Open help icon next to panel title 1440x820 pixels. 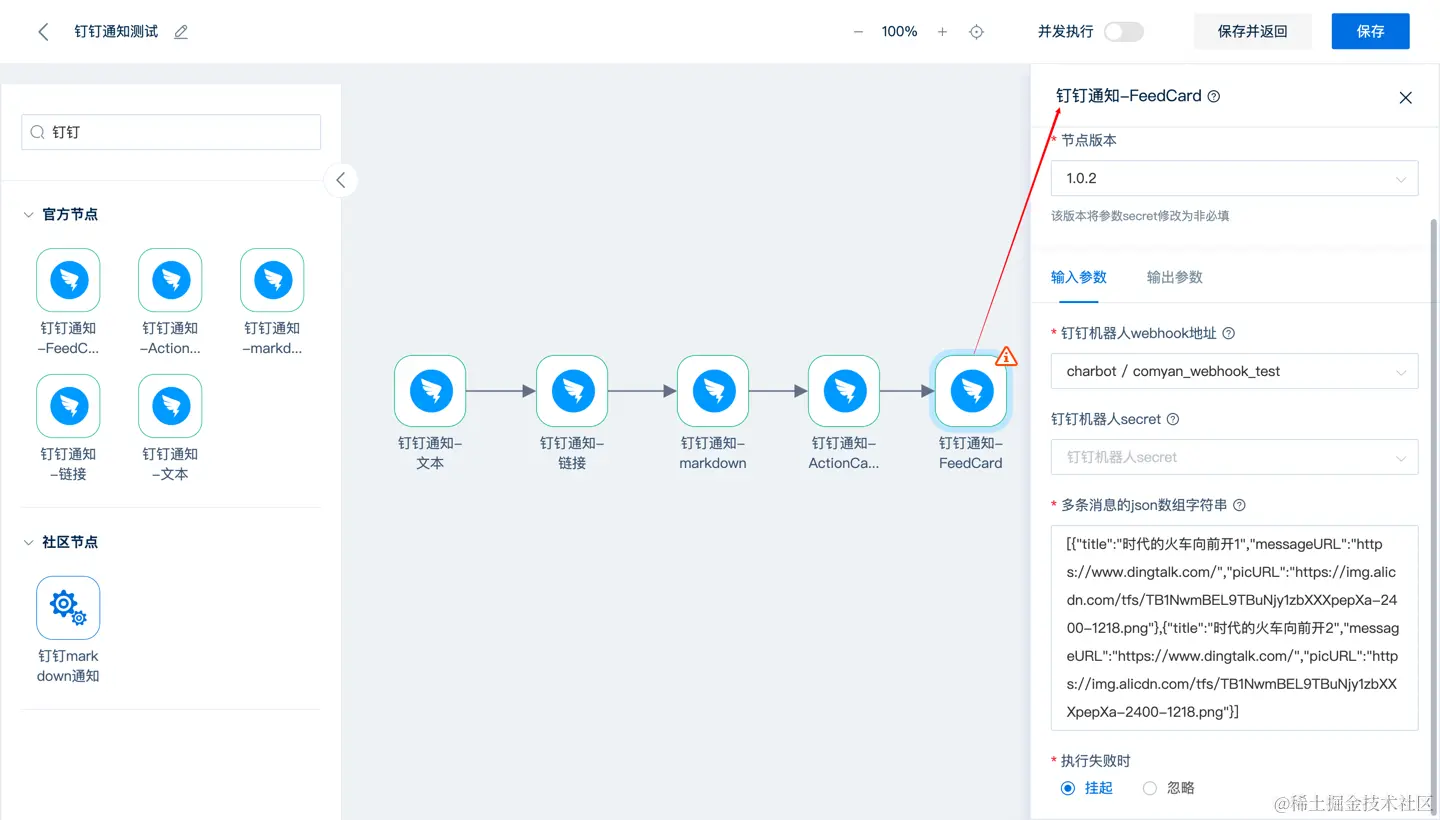(1214, 97)
